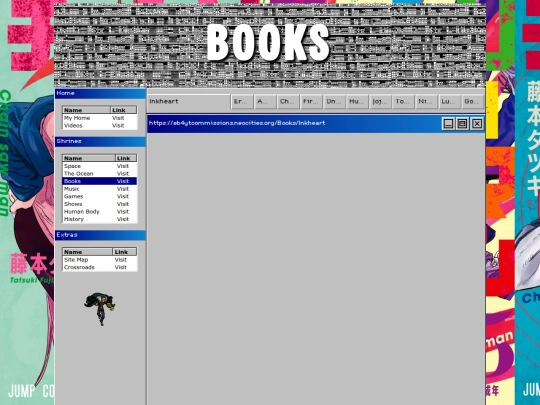Open the 'Fir...' tab
Viewport: 540px width, 405px height.
click(311, 102)
